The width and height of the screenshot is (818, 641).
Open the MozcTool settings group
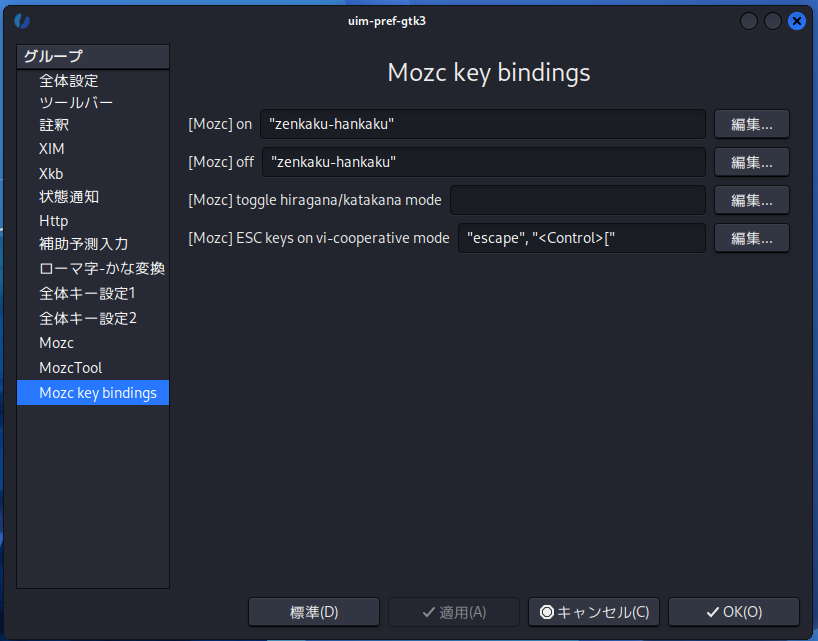(93, 368)
